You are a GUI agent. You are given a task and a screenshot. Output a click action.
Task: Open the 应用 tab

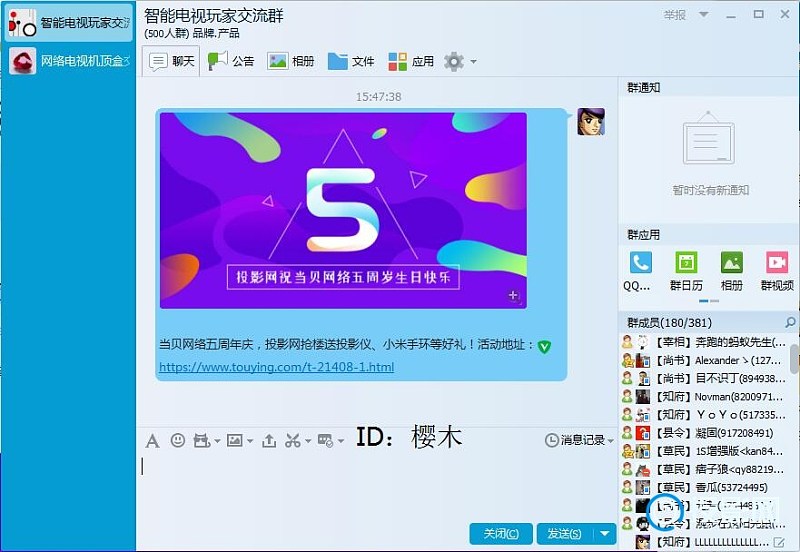pos(411,62)
